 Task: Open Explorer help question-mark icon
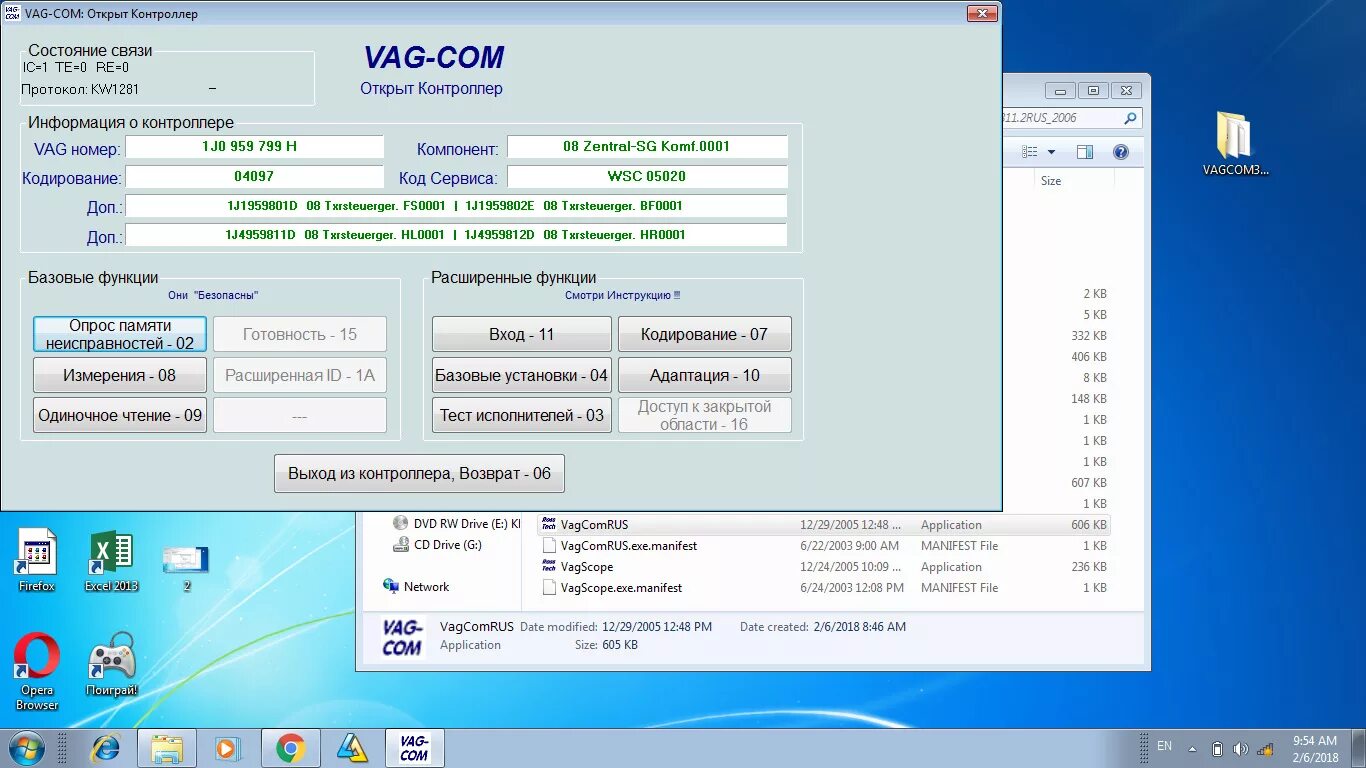pos(1120,152)
